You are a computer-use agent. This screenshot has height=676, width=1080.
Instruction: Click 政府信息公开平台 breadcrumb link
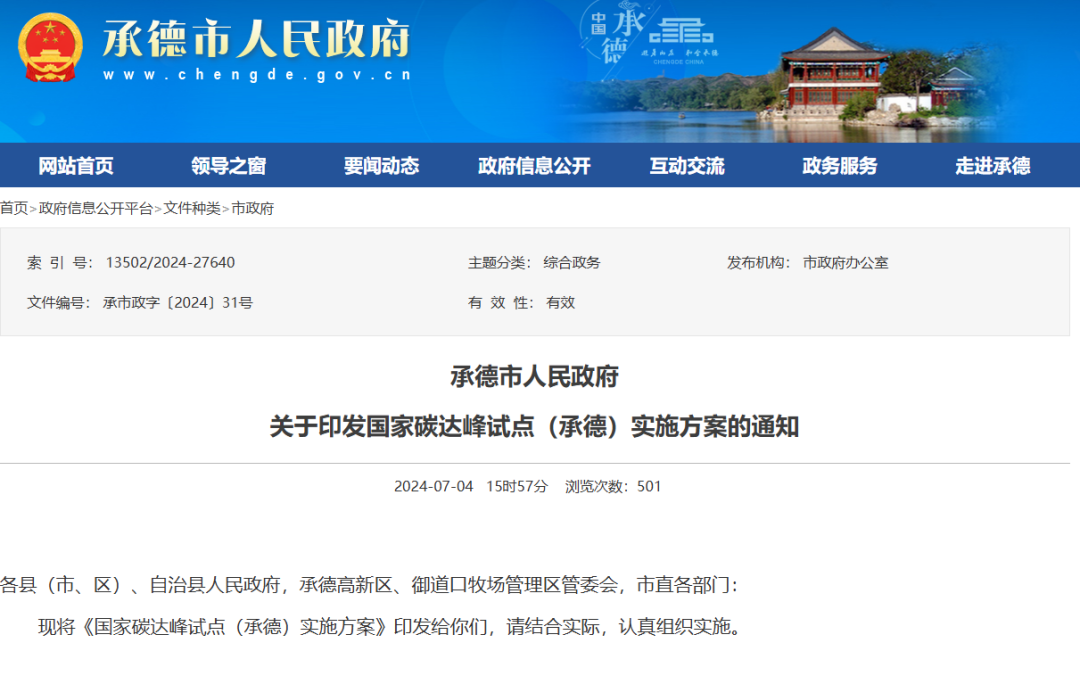(96, 208)
